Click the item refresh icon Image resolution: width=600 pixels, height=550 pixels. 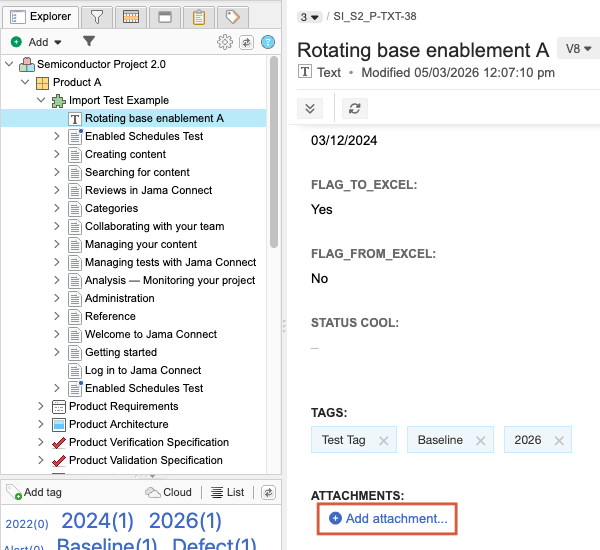click(355, 109)
